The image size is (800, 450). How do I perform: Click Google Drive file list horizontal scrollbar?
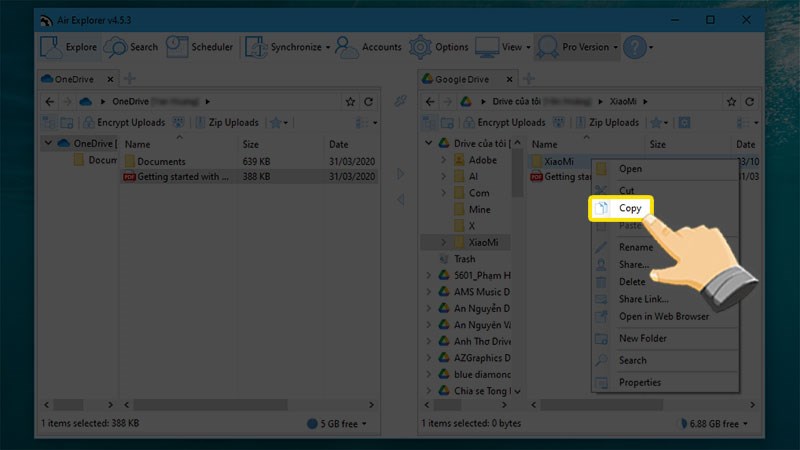tap(602, 405)
